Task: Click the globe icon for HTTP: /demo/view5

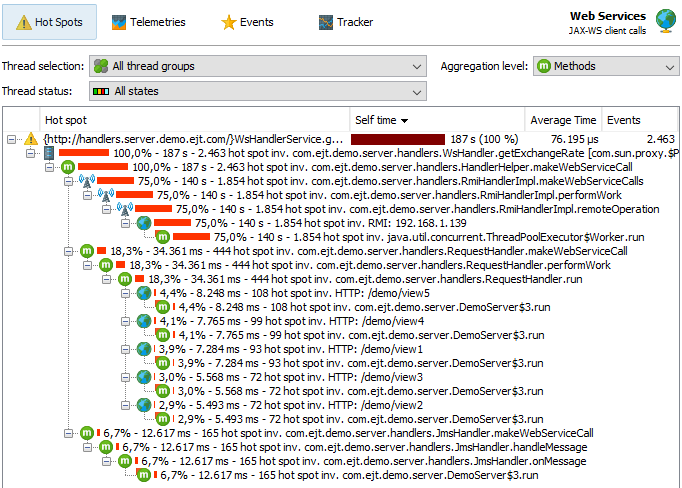Action: [x=144, y=293]
